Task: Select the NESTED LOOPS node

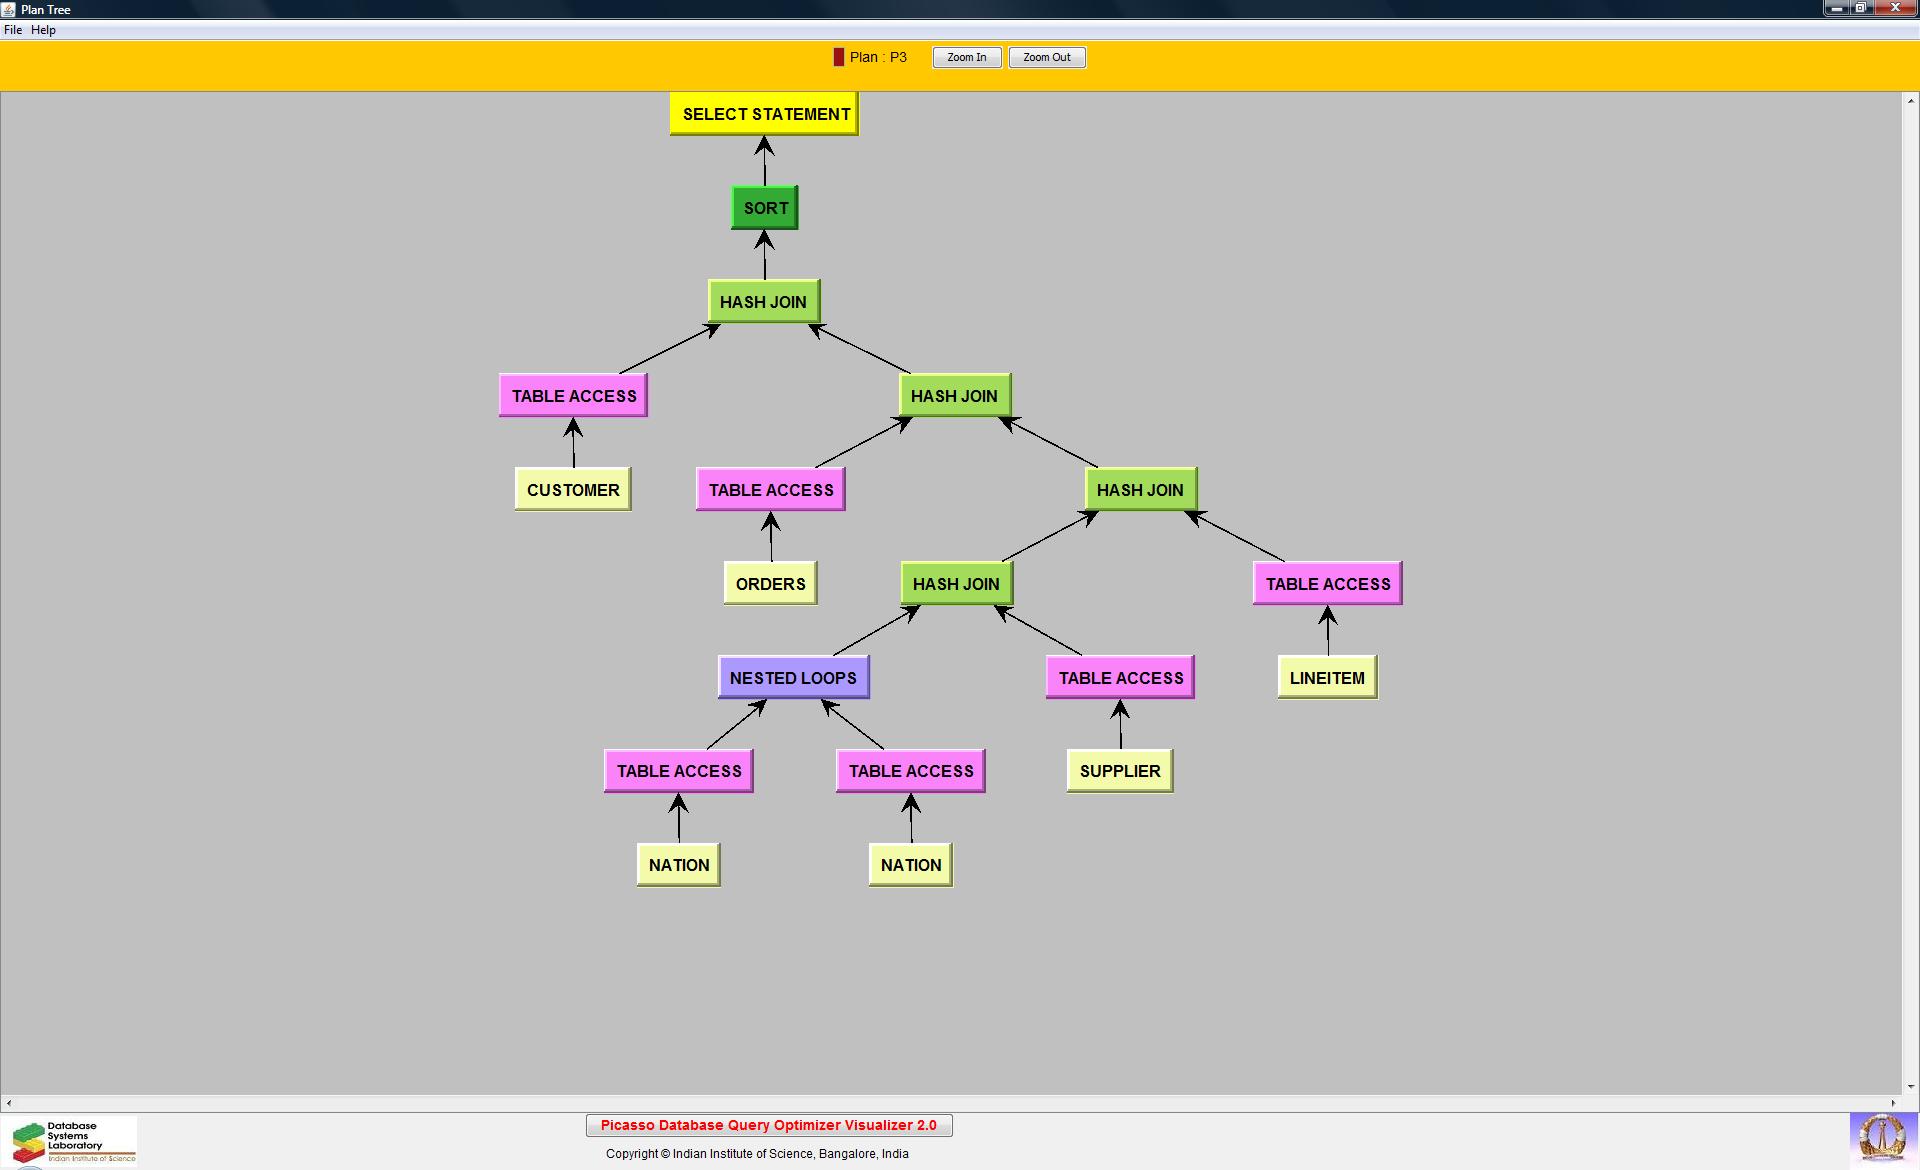Action: click(793, 678)
